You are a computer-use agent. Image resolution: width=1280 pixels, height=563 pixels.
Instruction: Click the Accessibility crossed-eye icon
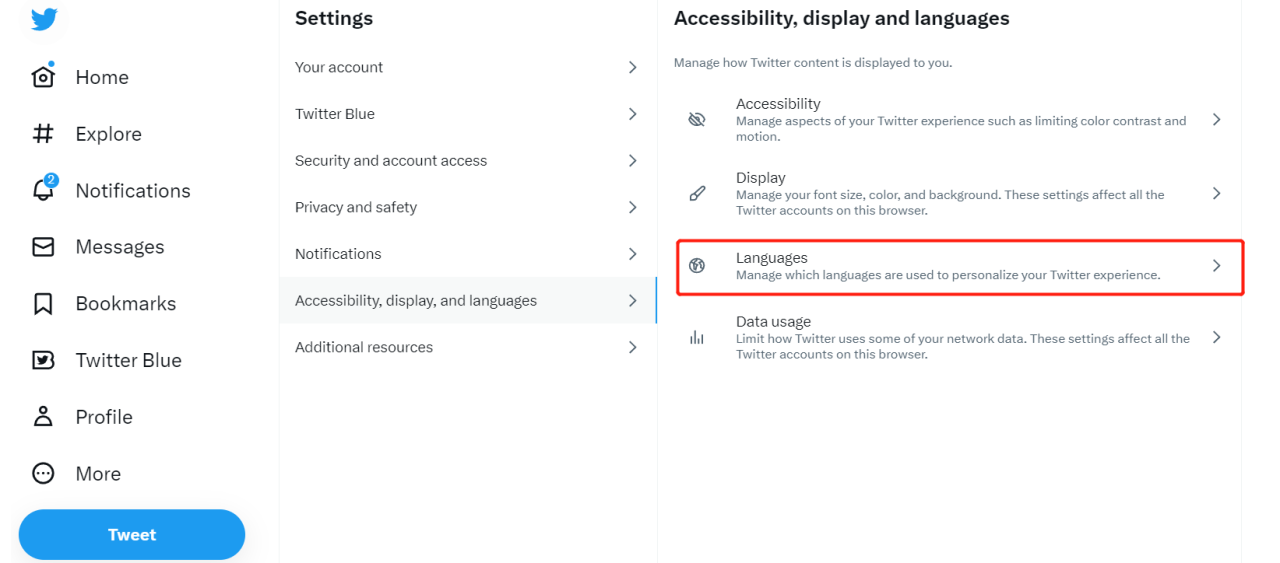point(697,120)
